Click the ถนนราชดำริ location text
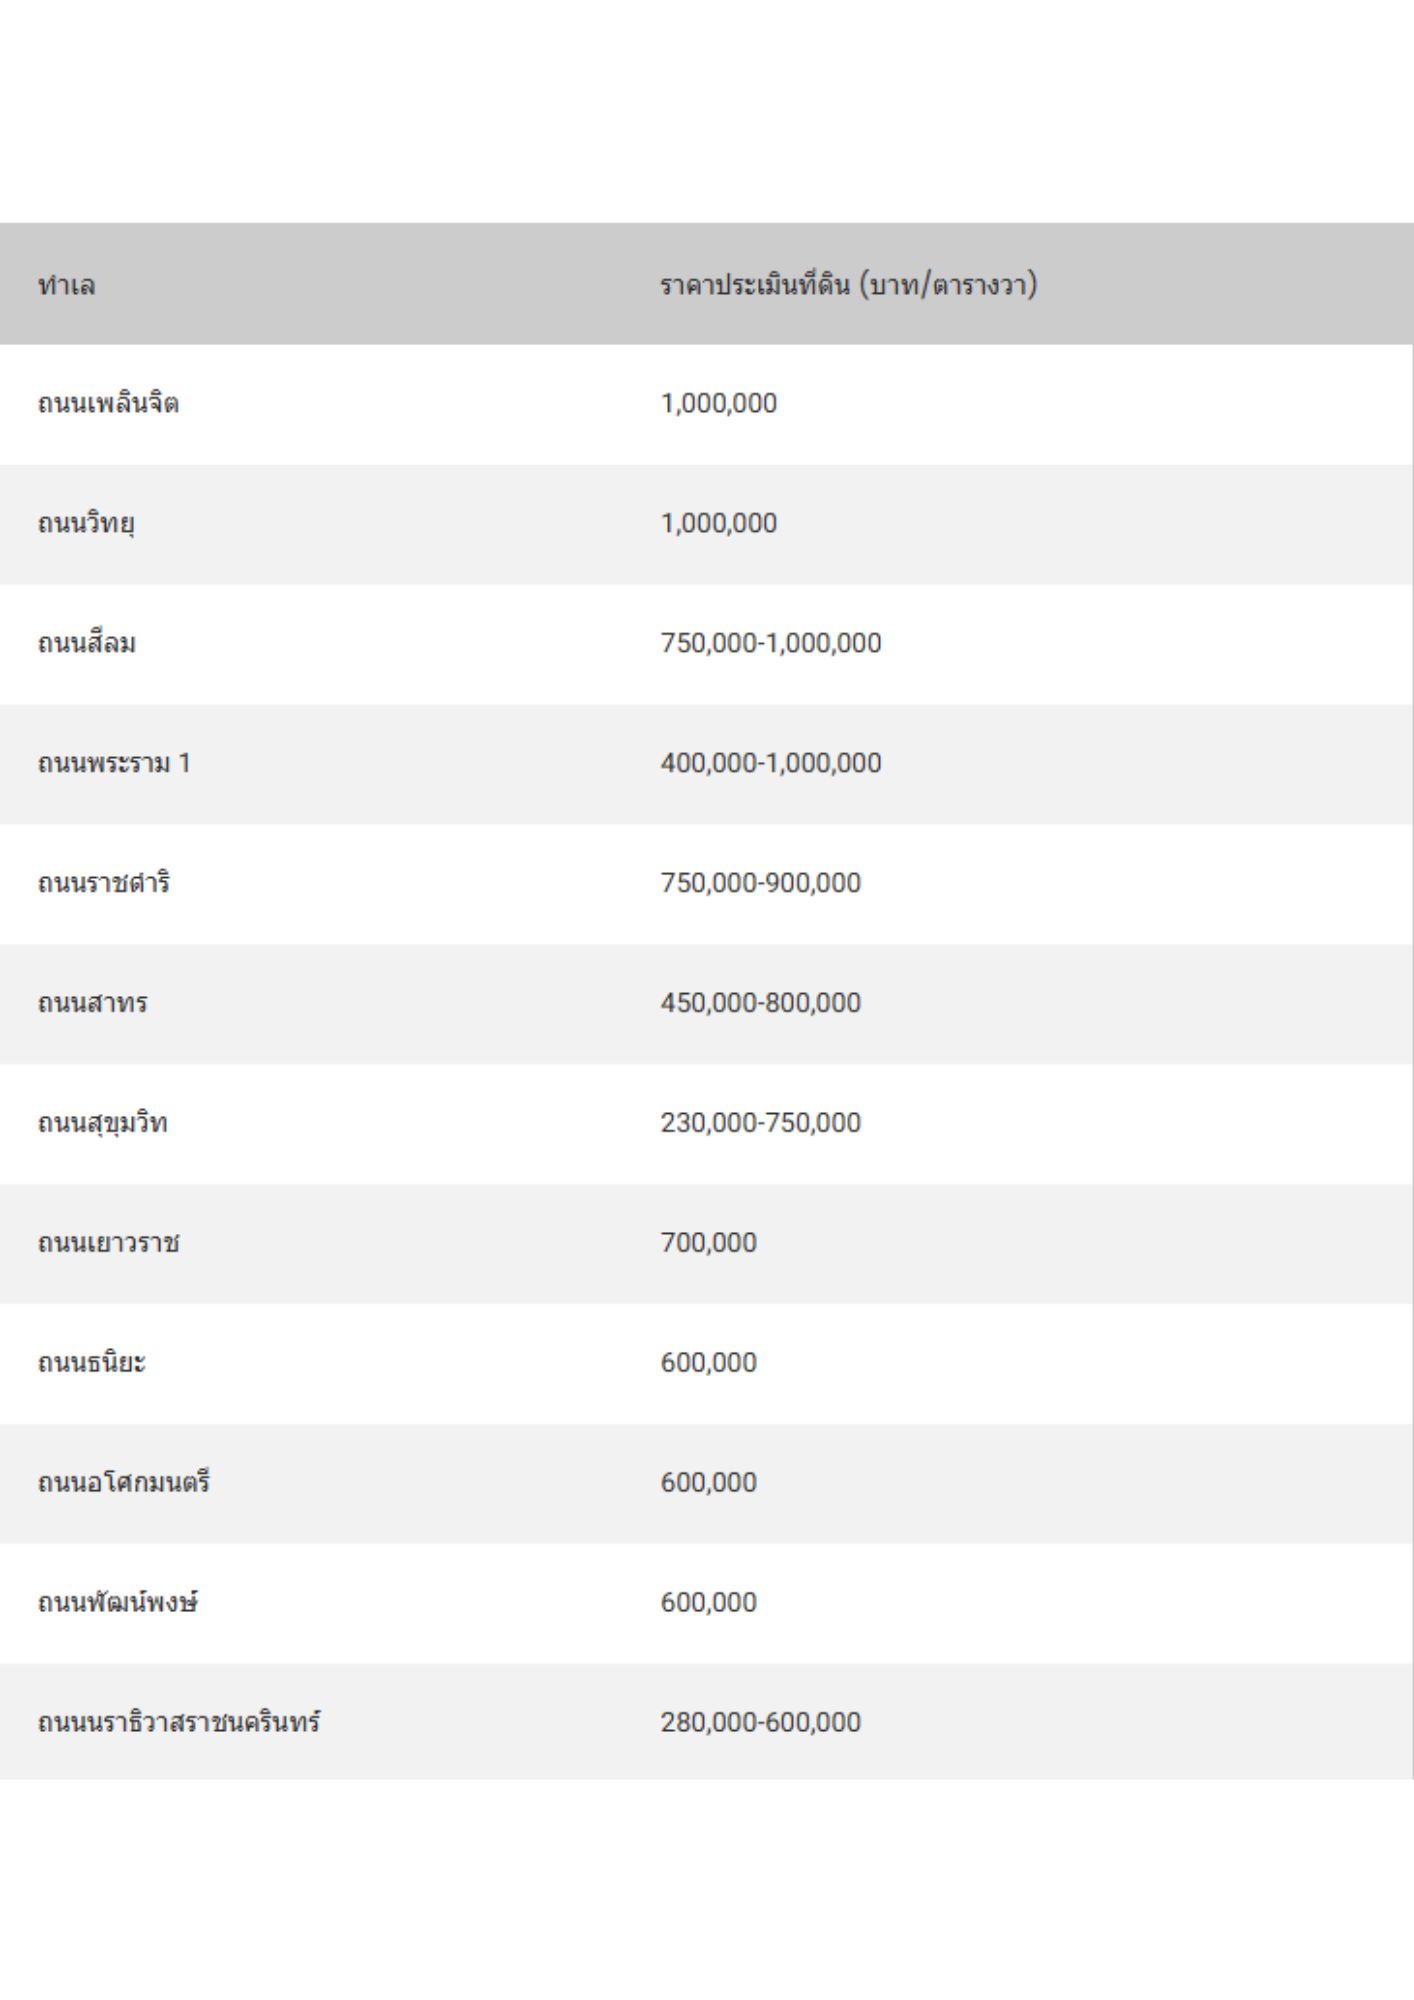The width and height of the screenshot is (1414, 2000). [x=104, y=883]
